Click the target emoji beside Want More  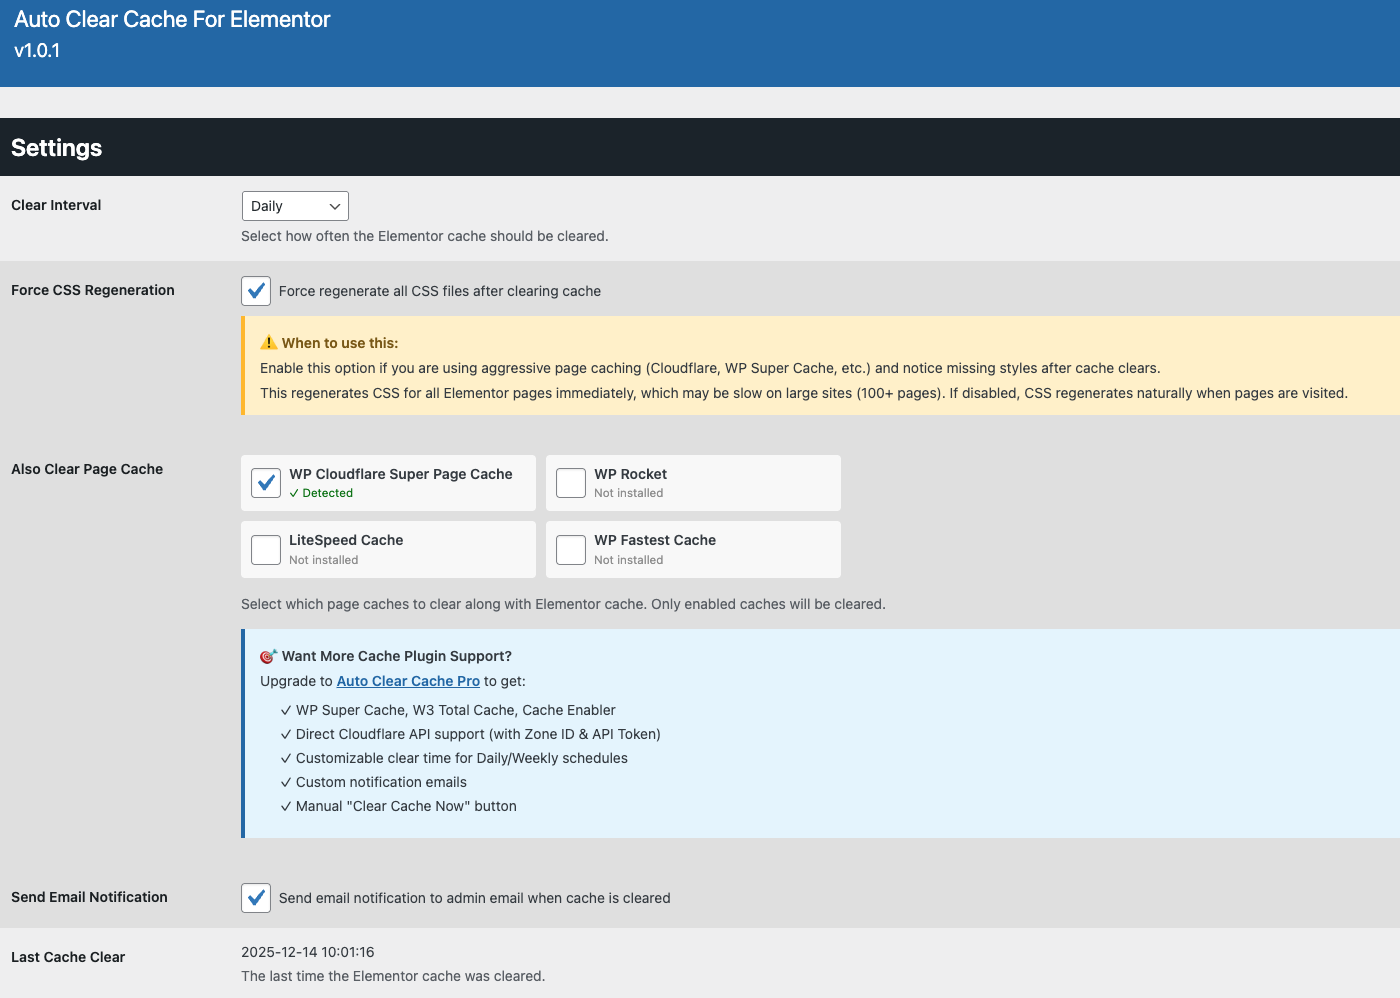tap(268, 656)
